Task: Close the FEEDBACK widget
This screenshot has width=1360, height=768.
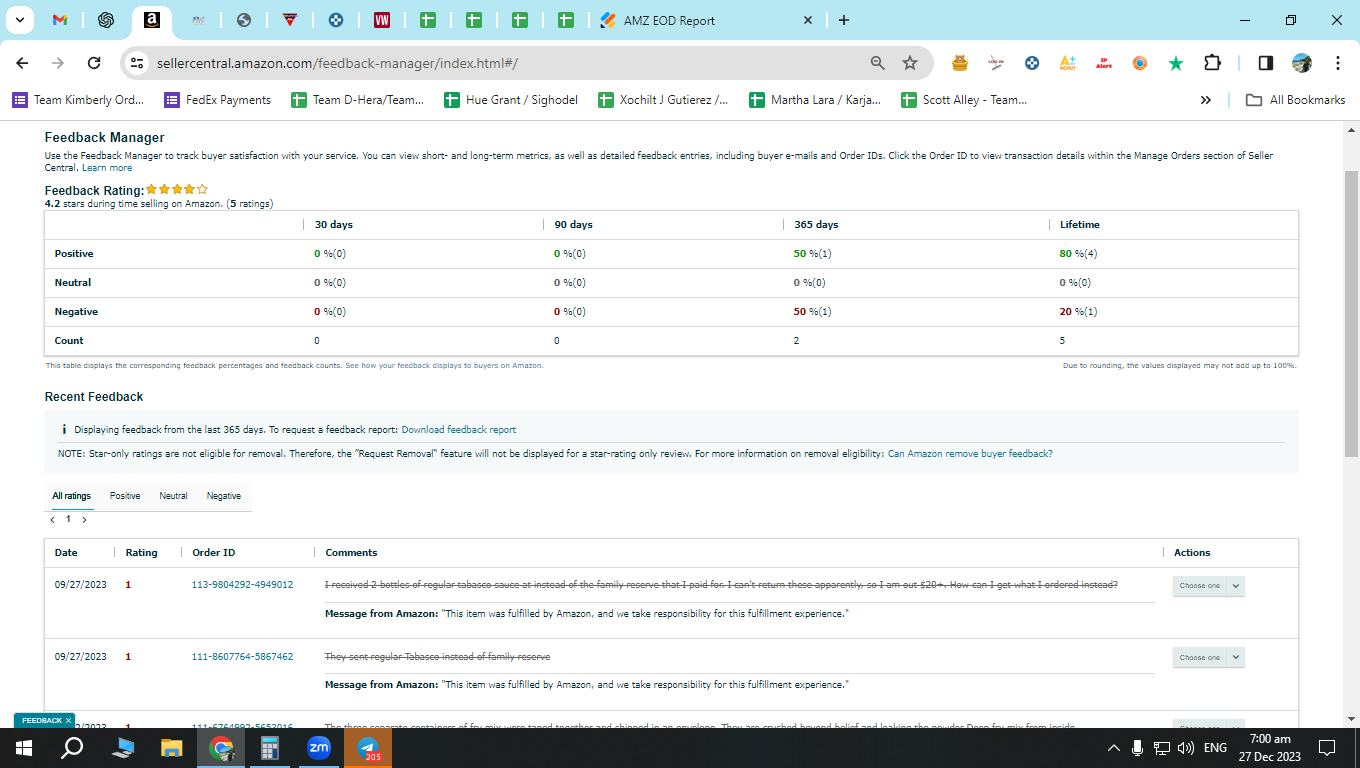Action: pos(68,720)
